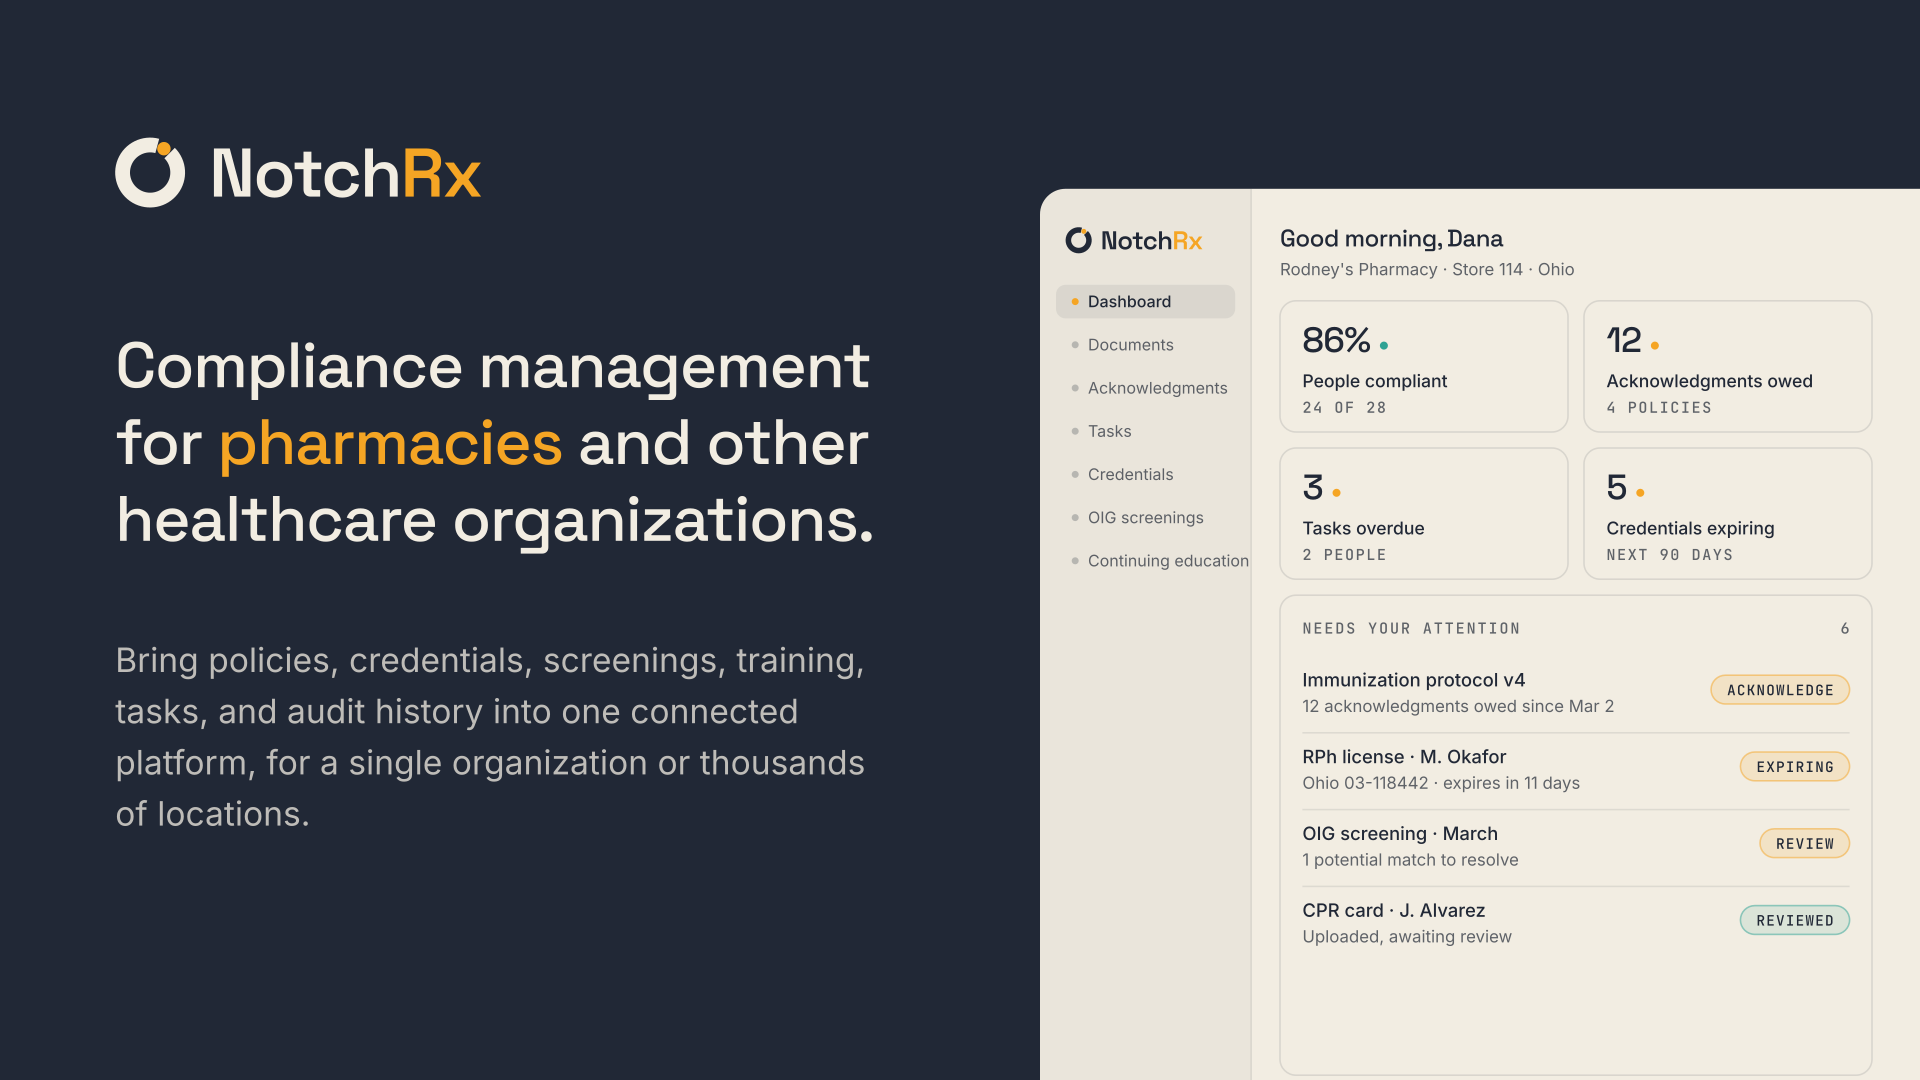Screen dimensions: 1920x1080
Task: Click the orange dot beside Credentials expiring 5
Action: pyautogui.click(x=1640, y=493)
